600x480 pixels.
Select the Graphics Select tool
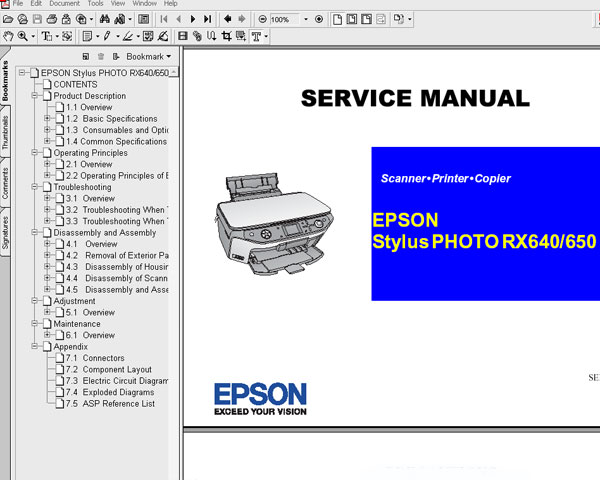[67, 36]
